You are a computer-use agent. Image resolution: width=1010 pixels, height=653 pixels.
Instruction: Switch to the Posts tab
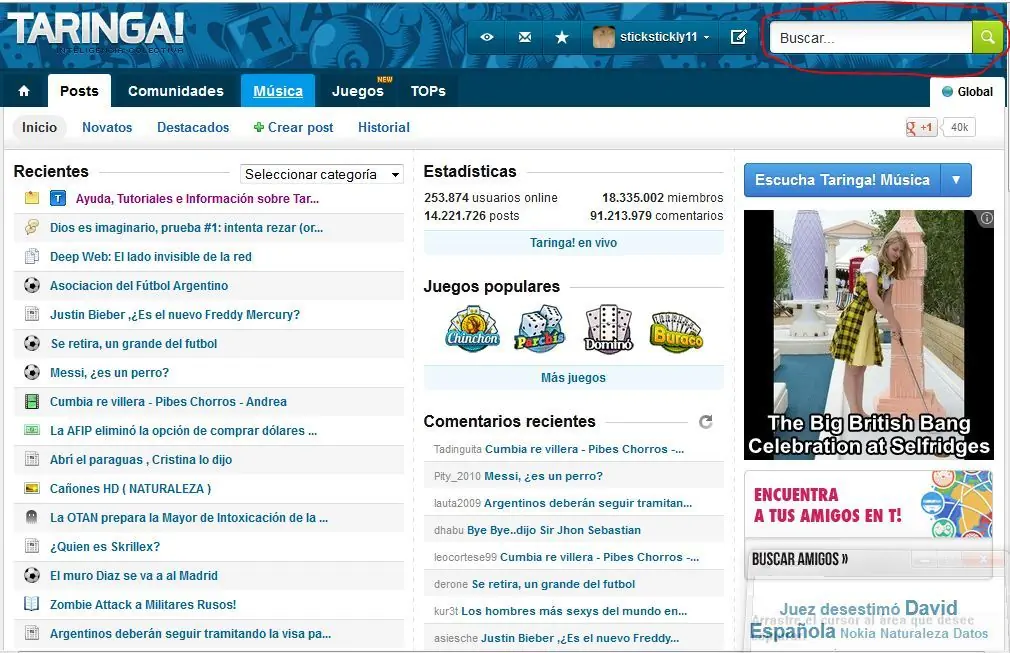79,91
